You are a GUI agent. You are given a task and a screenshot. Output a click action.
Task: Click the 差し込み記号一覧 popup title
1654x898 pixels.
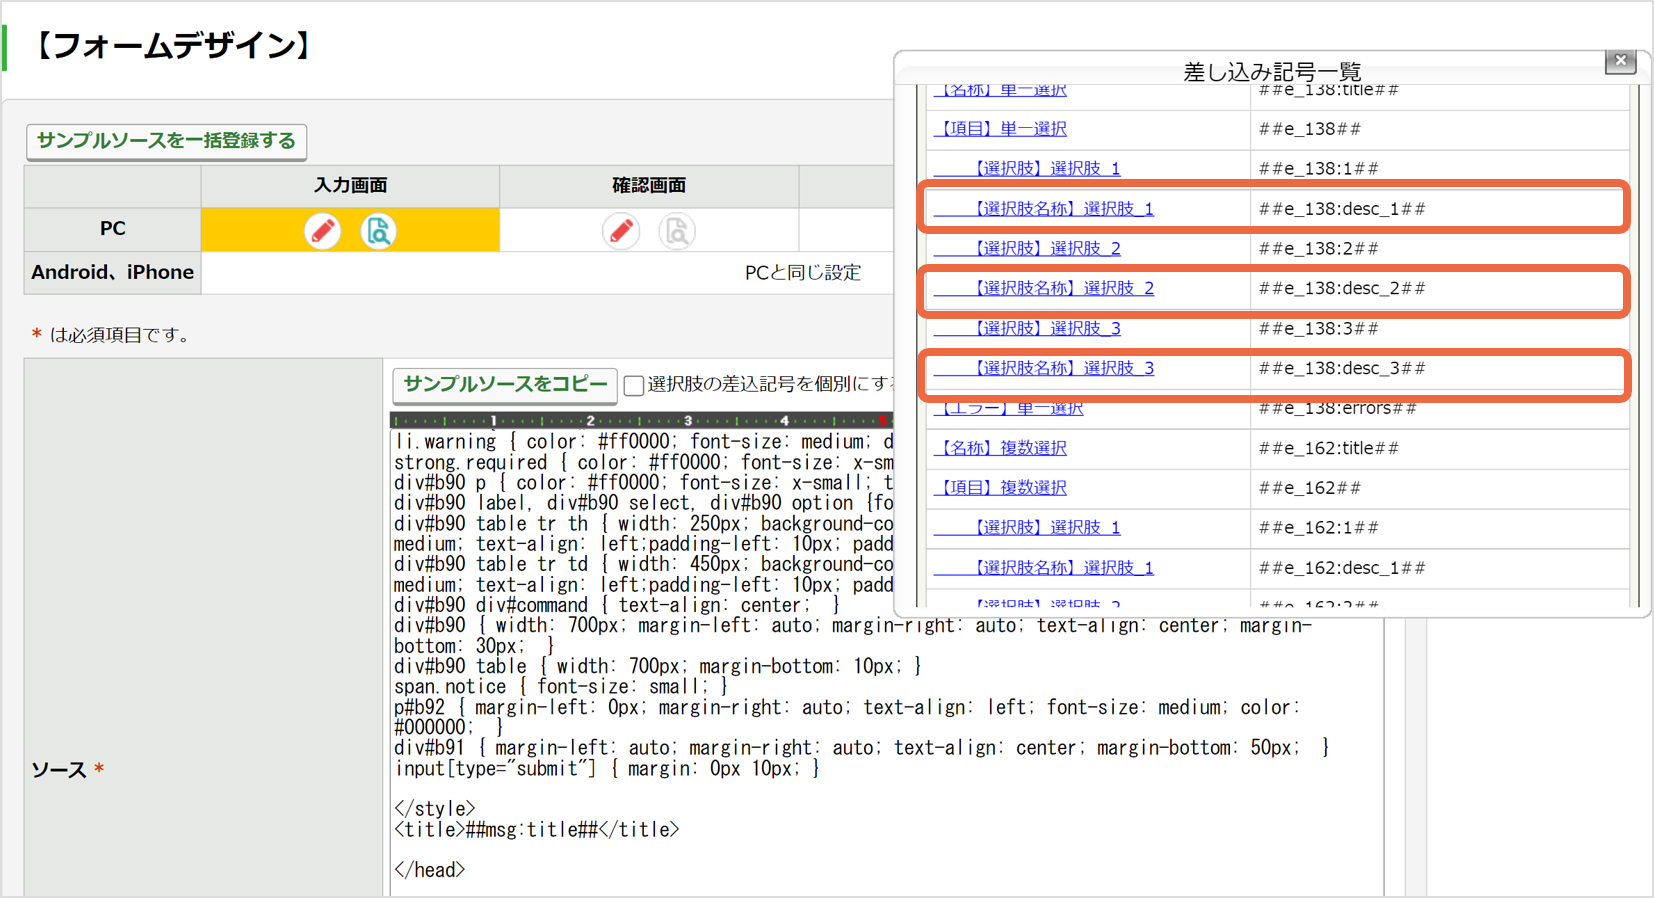click(1272, 71)
